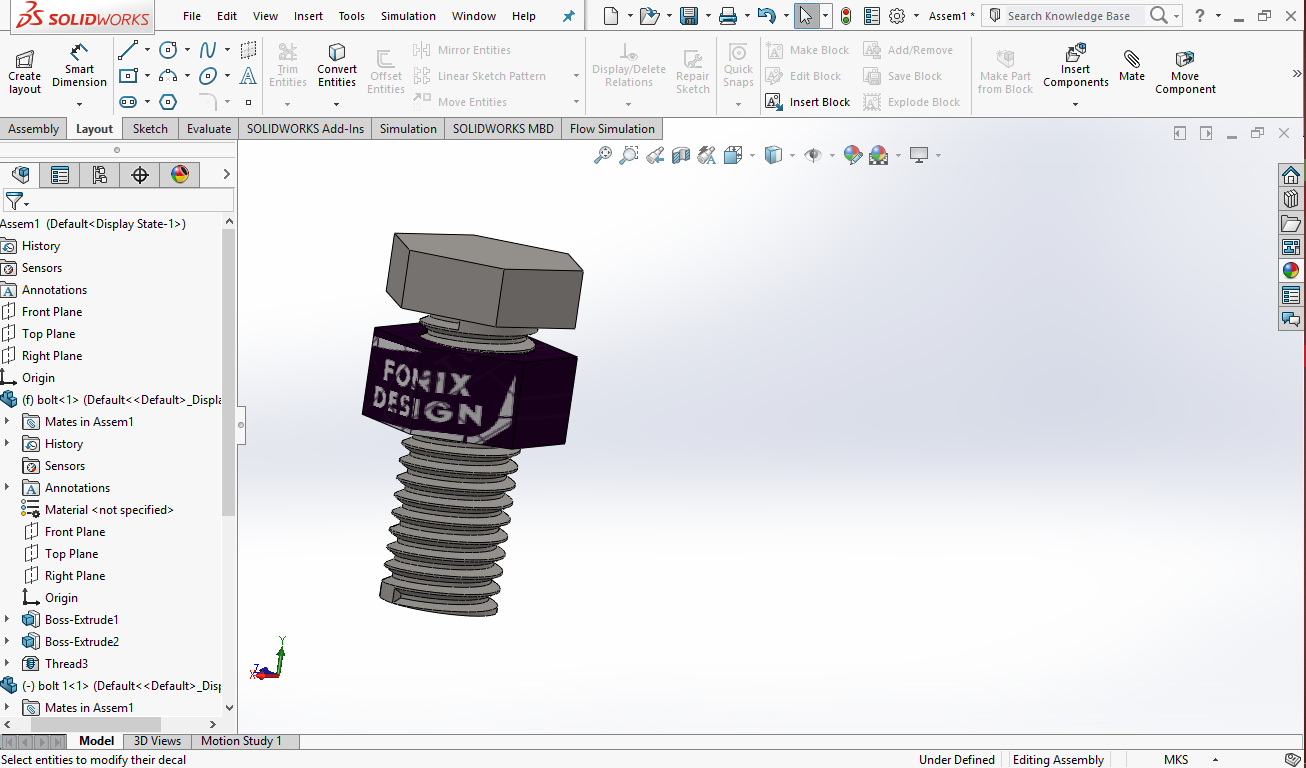Image resolution: width=1306 pixels, height=768 pixels.
Task: Switch to FeatureManager Design Tree tab
Action: (x=20, y=175)
